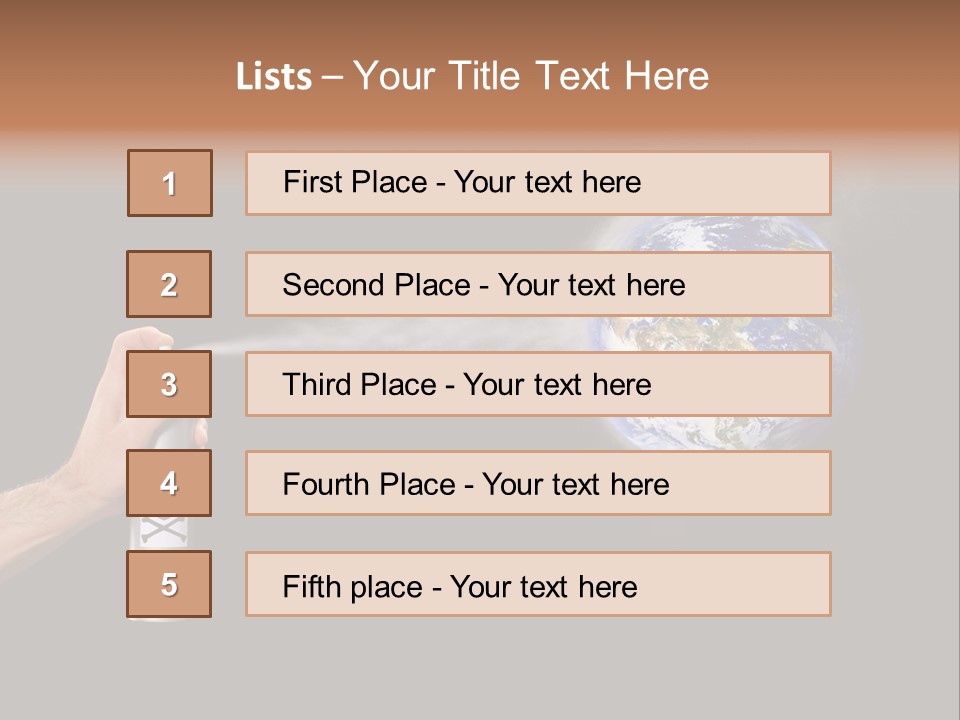The height and width of the screenshot is (720, 960).
Task: Click the brown header band above the title
Action: (x=480, y=22)
